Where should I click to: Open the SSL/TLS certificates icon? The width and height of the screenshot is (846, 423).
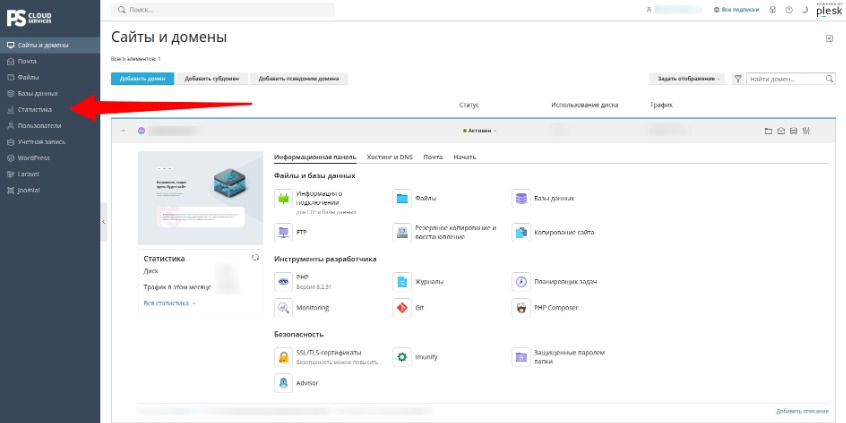coord(283,357)
